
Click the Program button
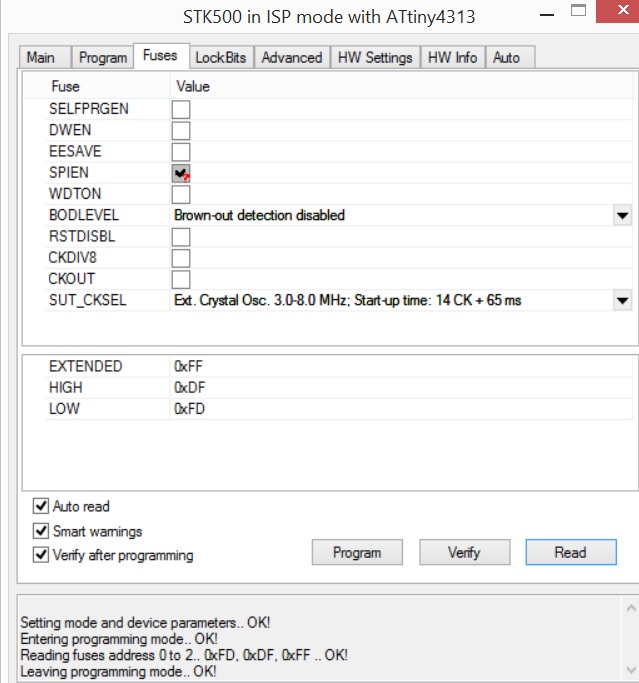click(357, 552)
